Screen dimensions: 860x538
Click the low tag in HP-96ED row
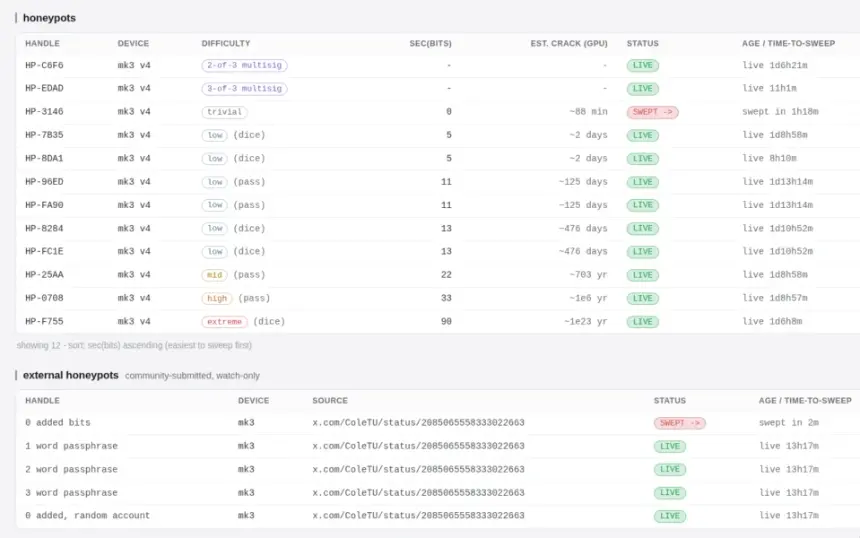point(214,182)
